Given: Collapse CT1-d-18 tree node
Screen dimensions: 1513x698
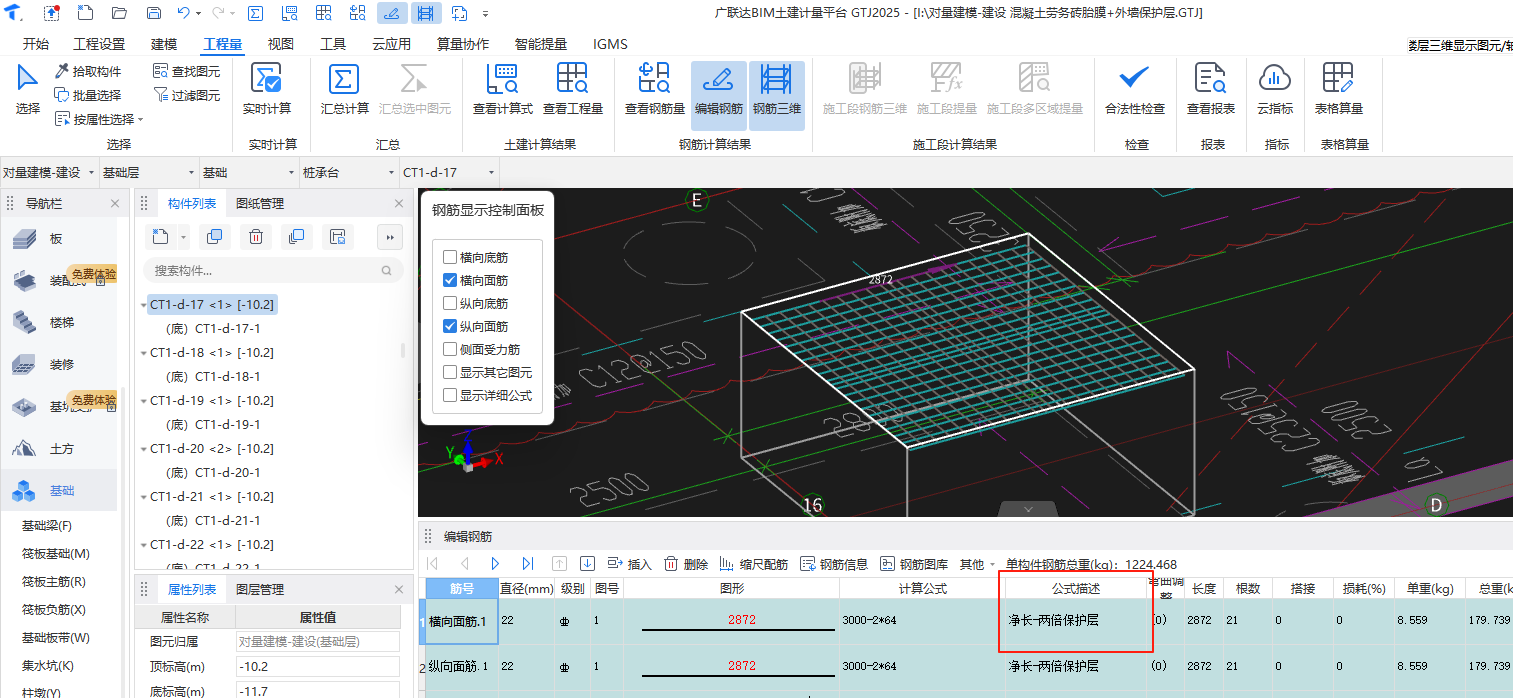Looking at the screenshot, I should 144,353.
